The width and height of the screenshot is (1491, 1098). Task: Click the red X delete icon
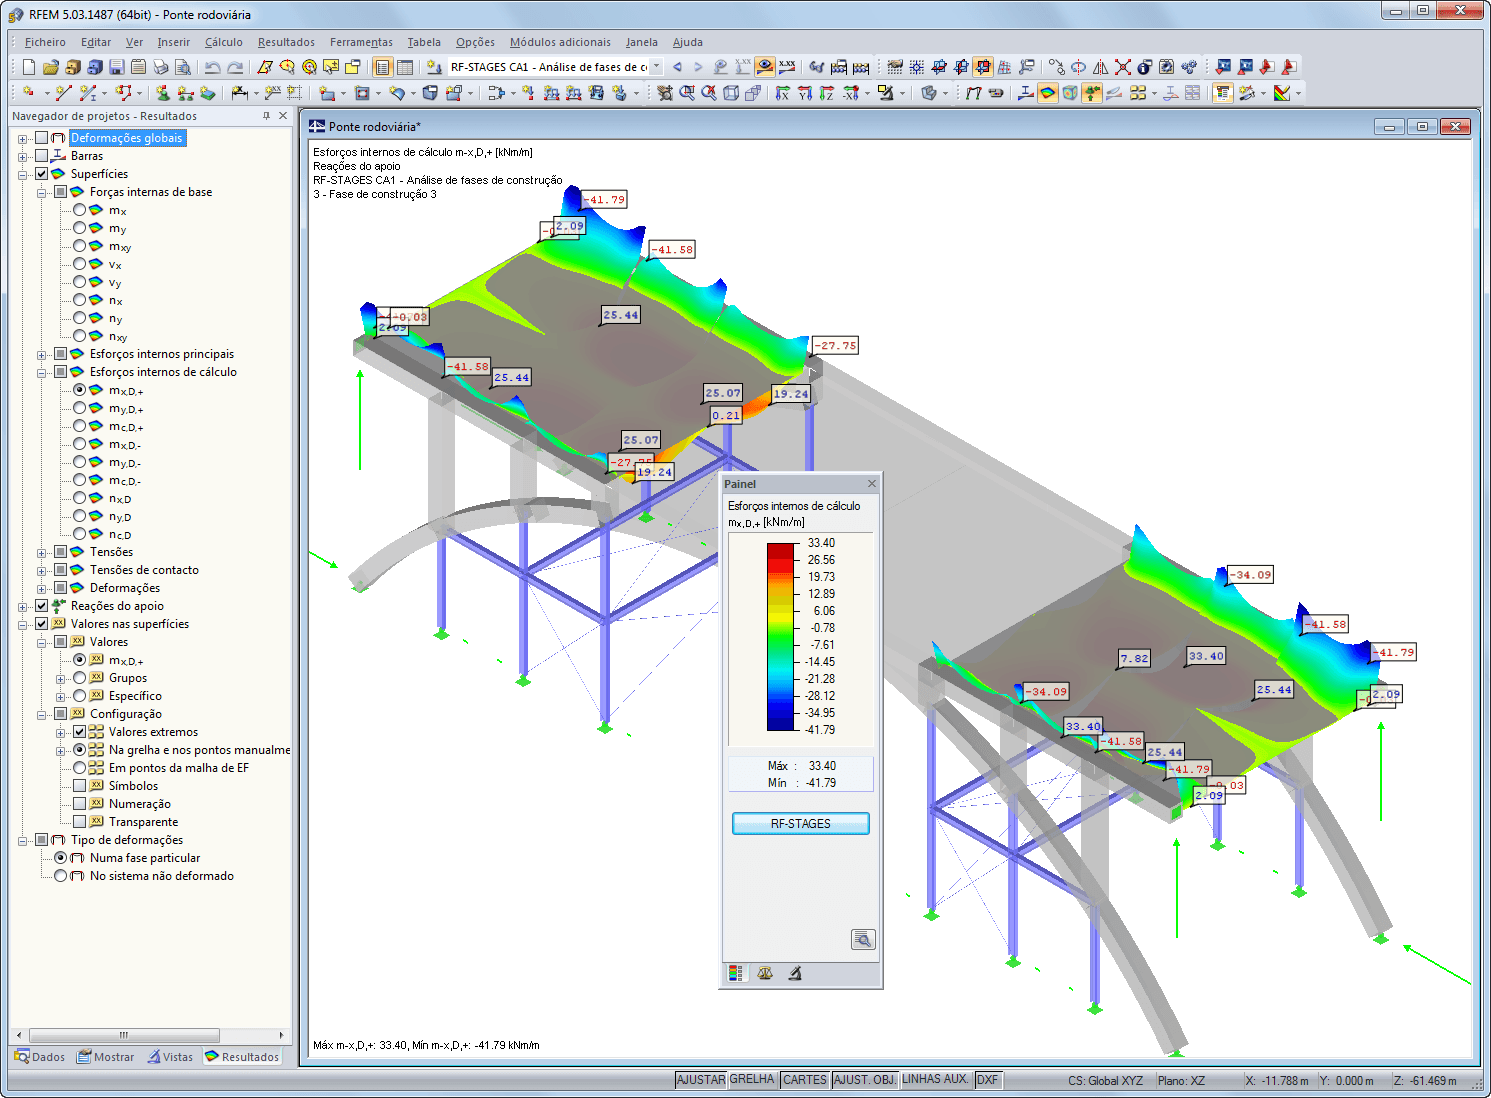click(x=1123, y=67)
